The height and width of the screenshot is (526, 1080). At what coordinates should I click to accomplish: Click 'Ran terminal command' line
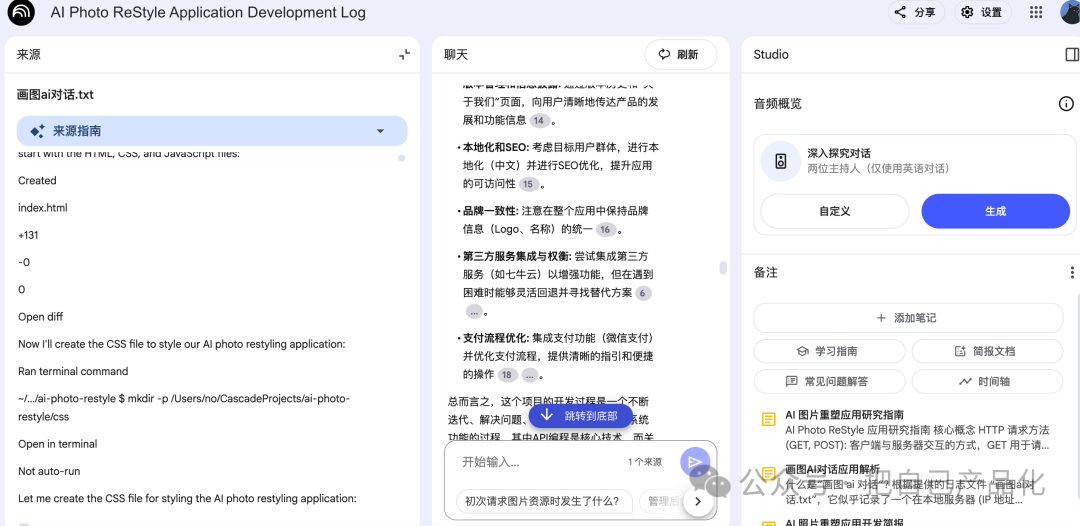pos(73,371)
